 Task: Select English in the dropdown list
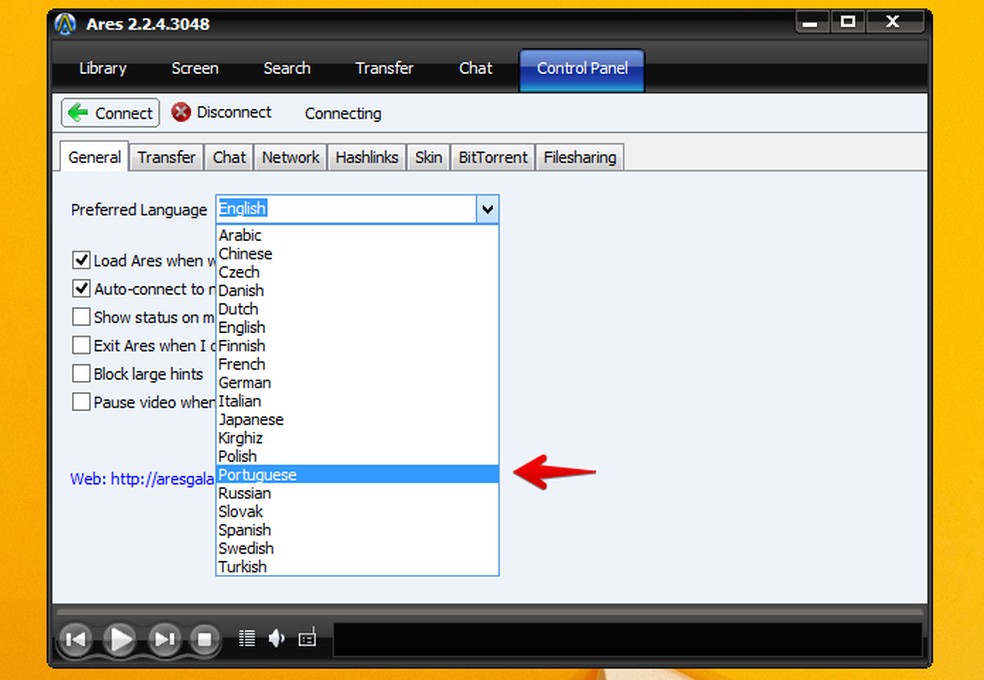(x=357, y=327)
